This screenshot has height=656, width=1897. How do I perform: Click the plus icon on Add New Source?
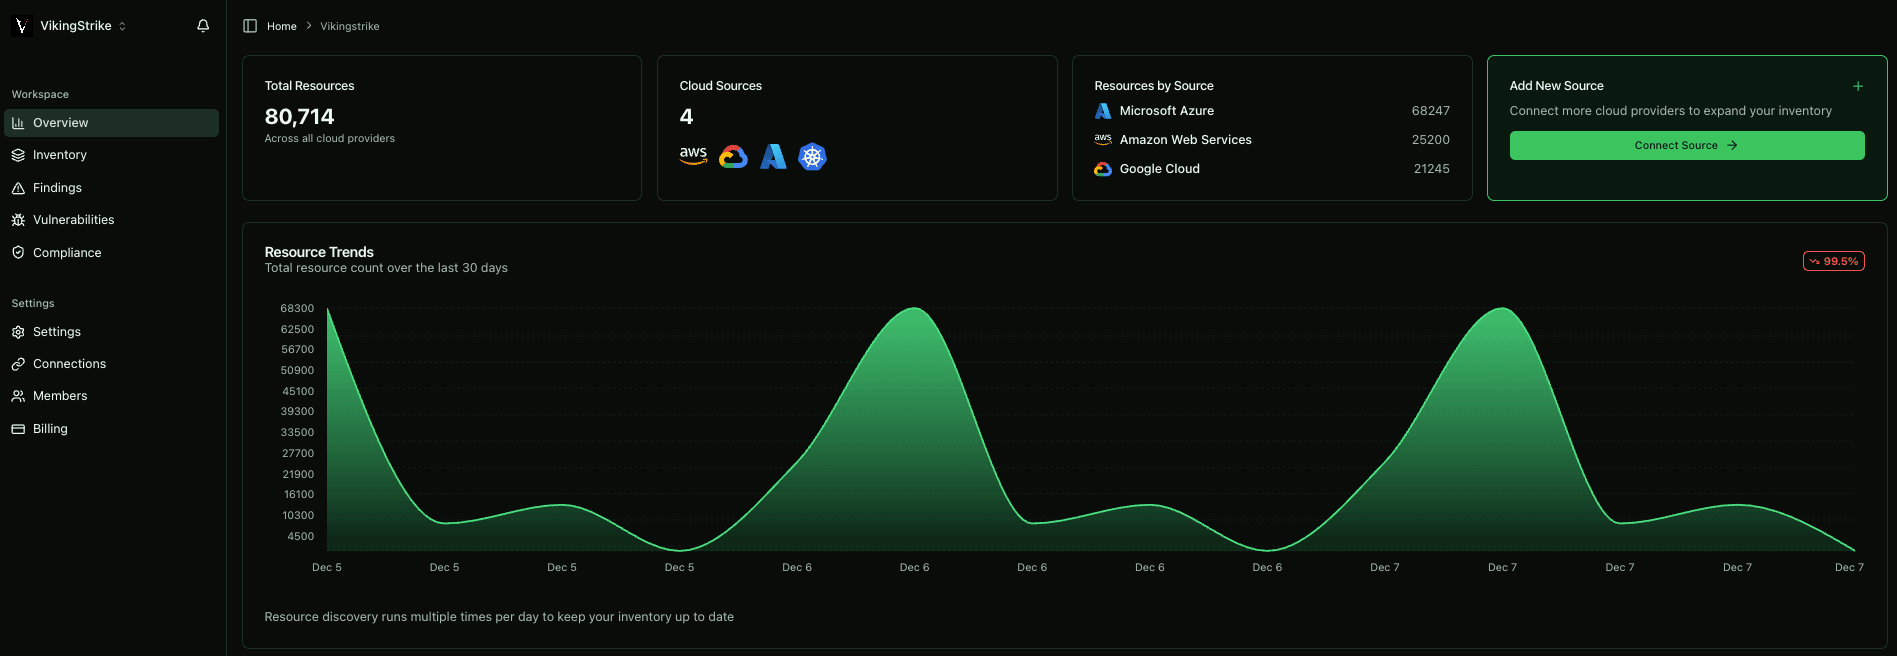click(1857, 86)
